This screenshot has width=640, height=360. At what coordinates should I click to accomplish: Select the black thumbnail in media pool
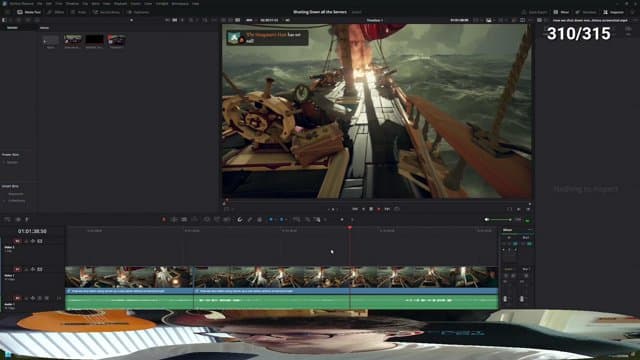click(x=94, y=40)
